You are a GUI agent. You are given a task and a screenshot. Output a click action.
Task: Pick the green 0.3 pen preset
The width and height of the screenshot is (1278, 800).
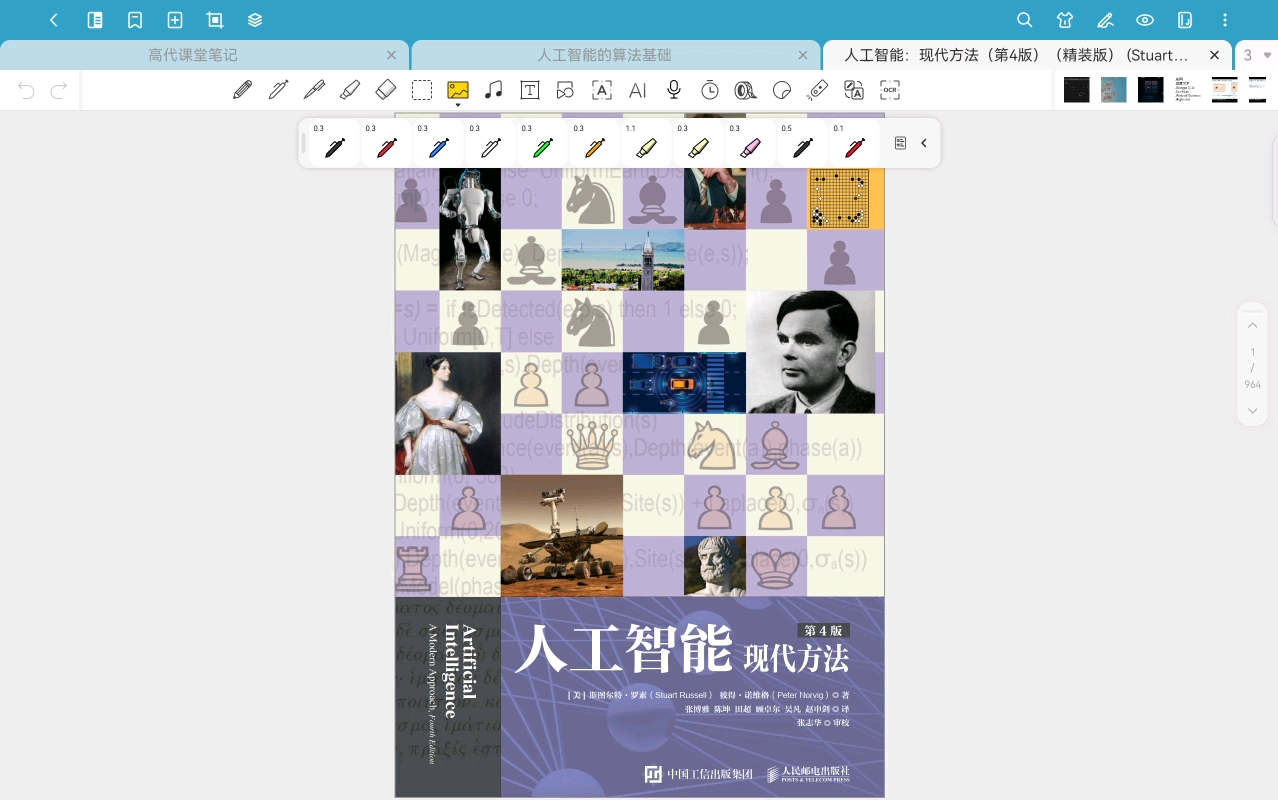tap(542, 143)
